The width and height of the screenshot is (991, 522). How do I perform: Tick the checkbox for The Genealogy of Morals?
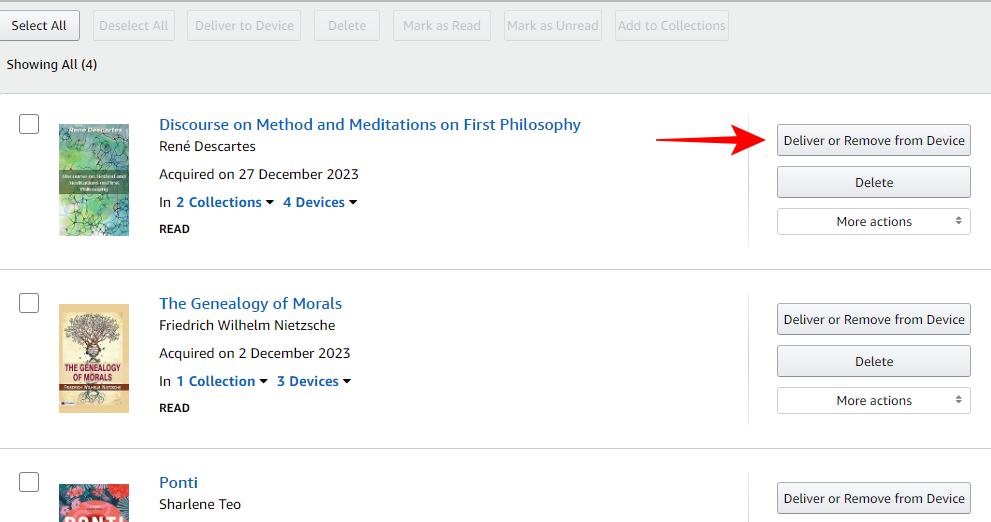(x=29, y=303)
